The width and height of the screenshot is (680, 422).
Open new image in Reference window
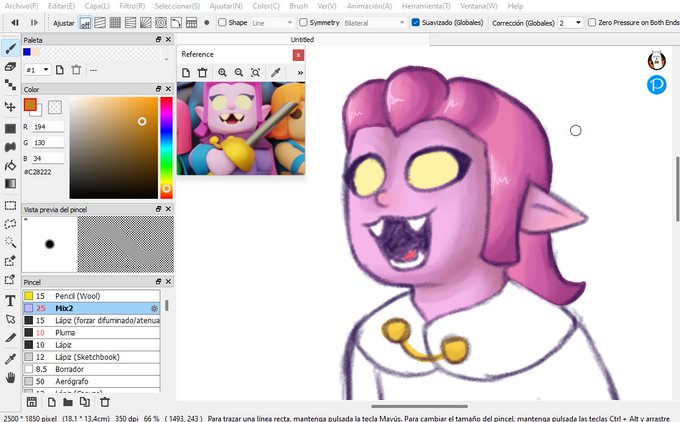pyautogui.click(x=186, y=72)
